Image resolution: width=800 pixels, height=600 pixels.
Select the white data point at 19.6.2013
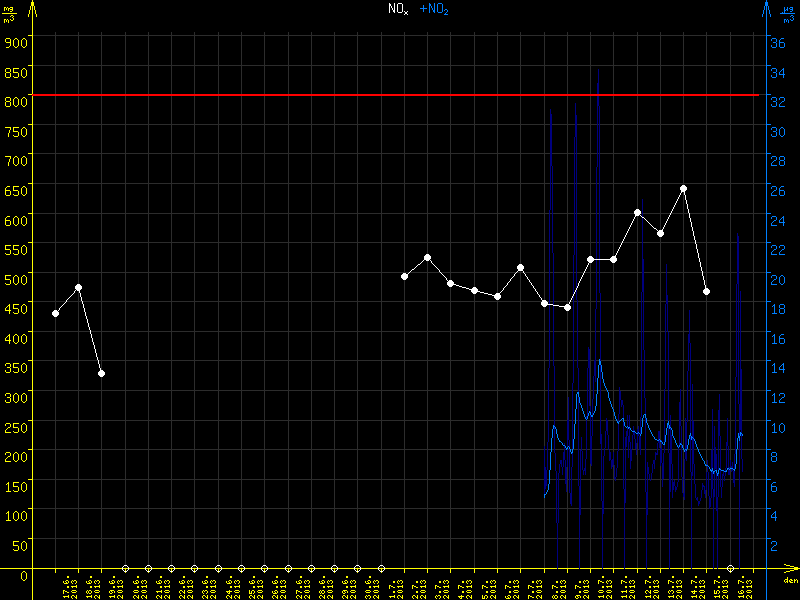pyautogui.click(x=102, y=373)
